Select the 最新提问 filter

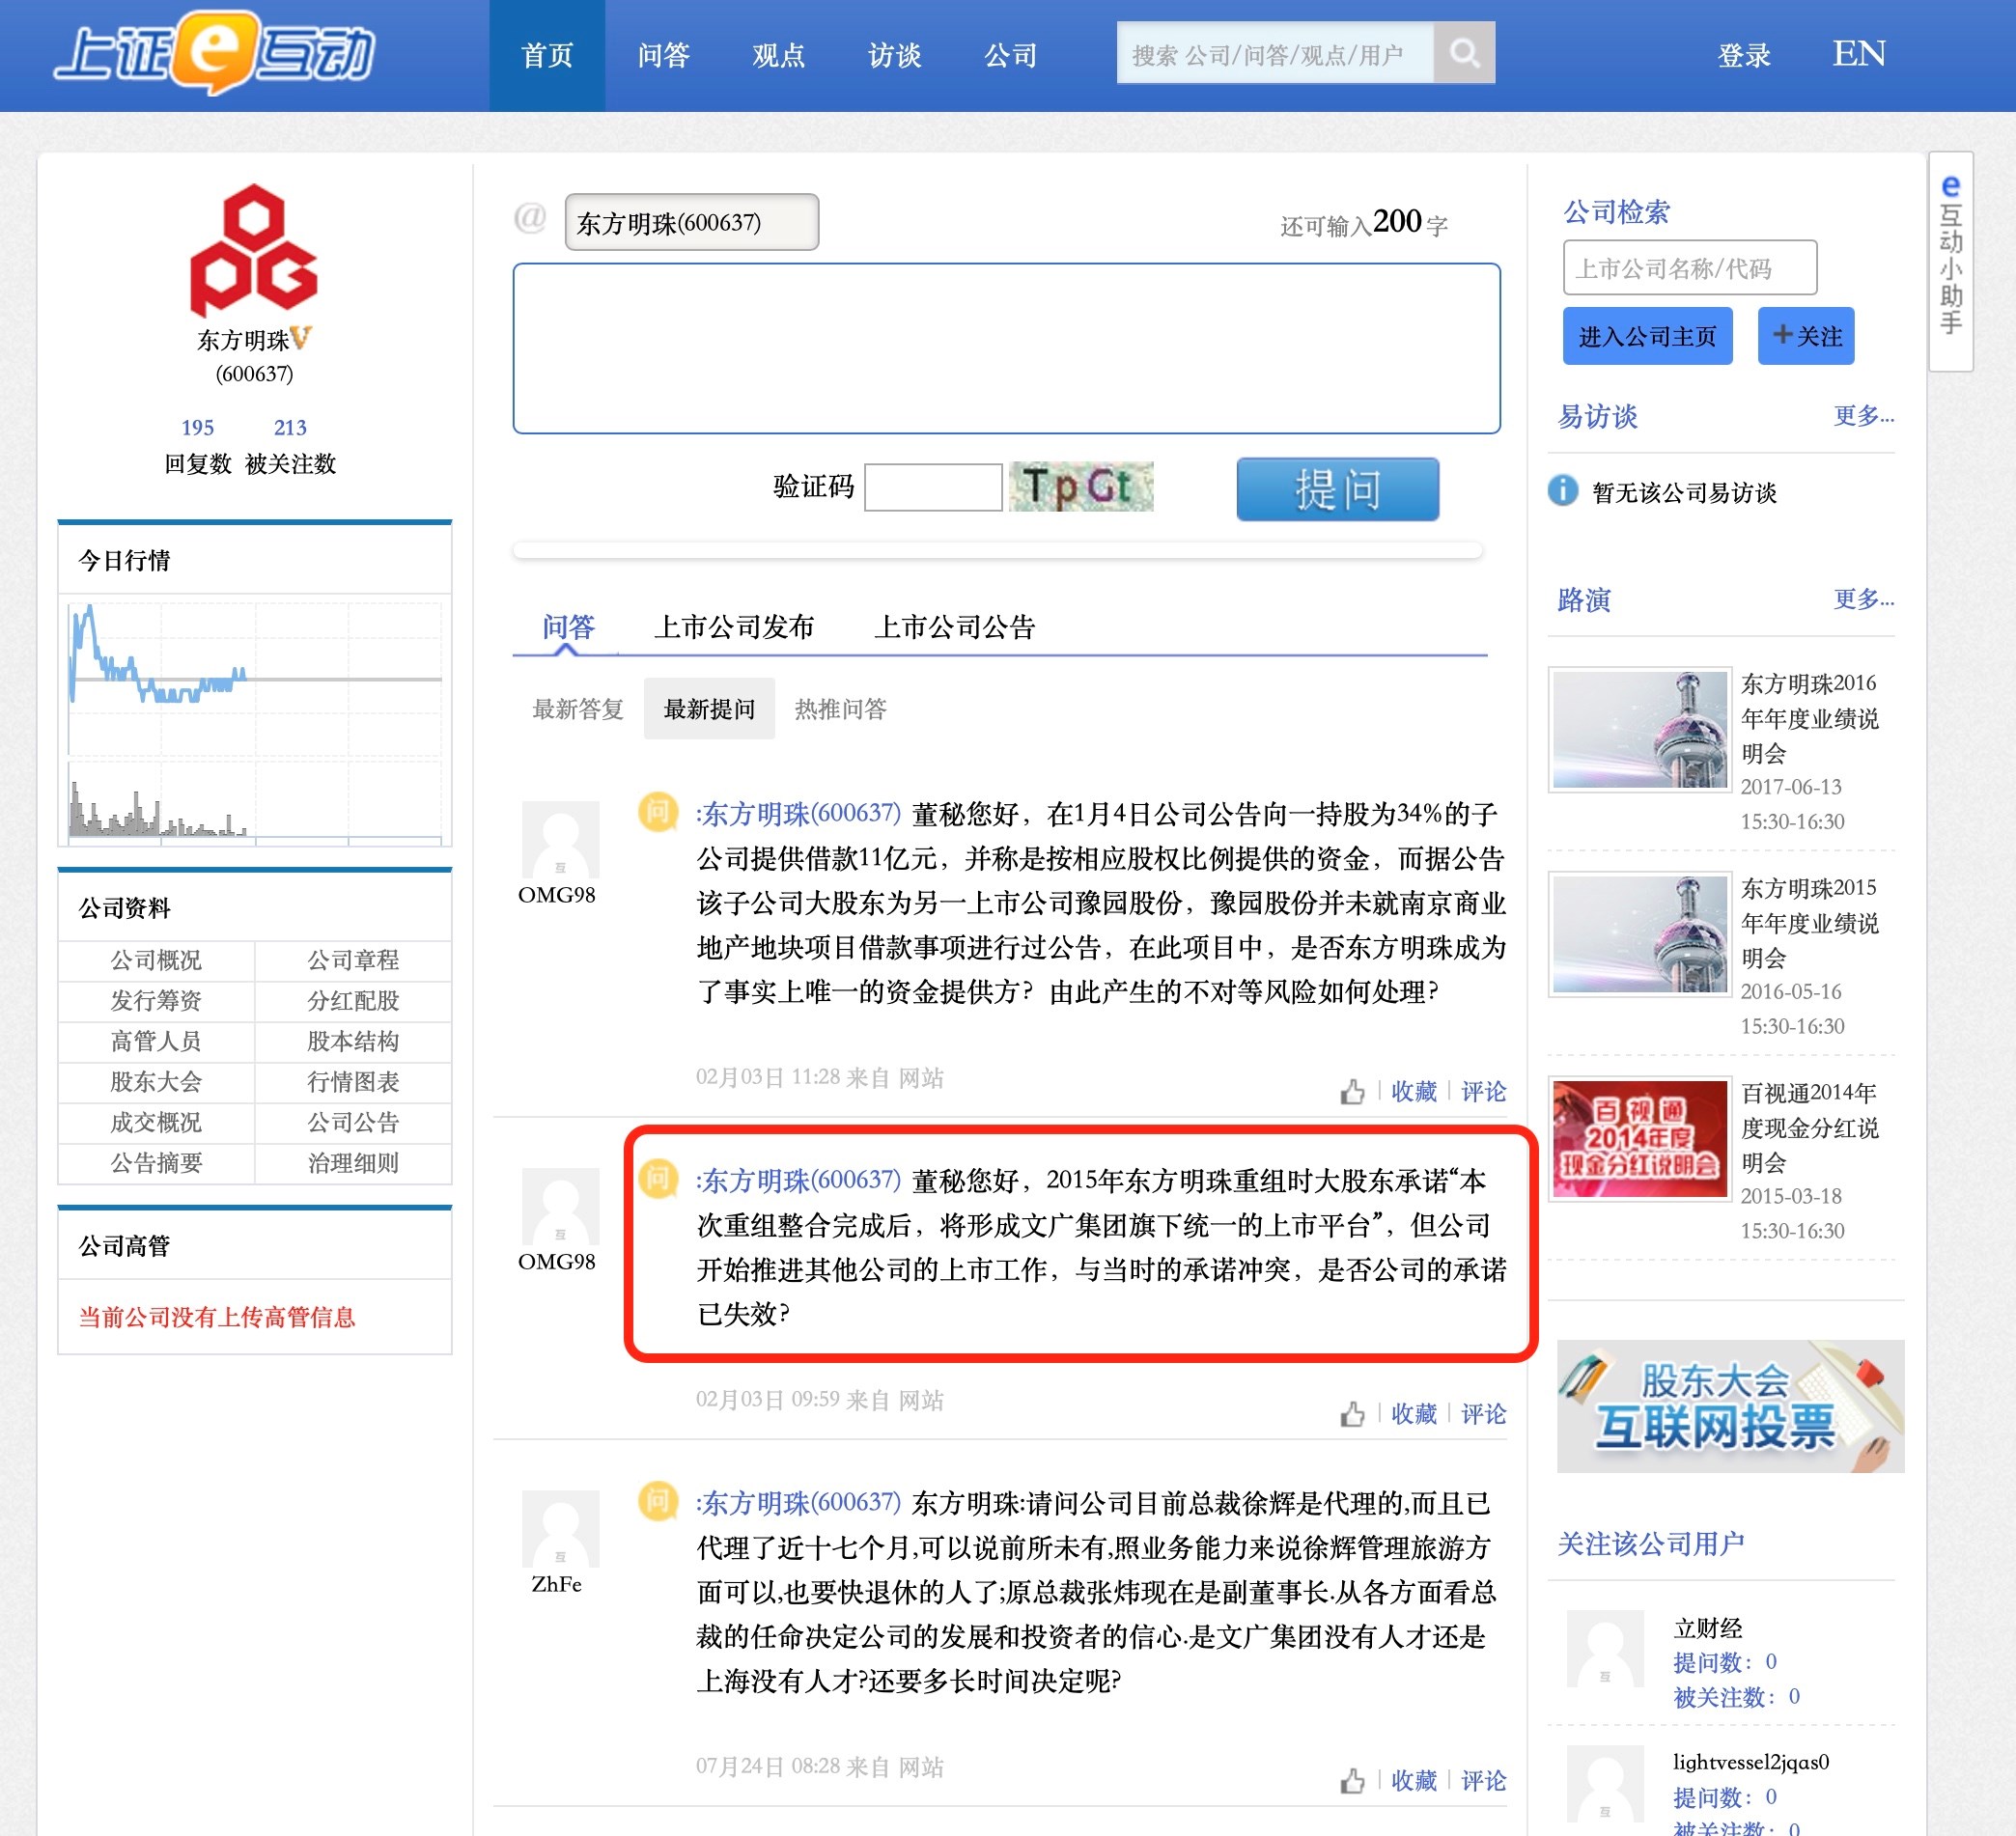pyautogui.click(x=709, y=709)
